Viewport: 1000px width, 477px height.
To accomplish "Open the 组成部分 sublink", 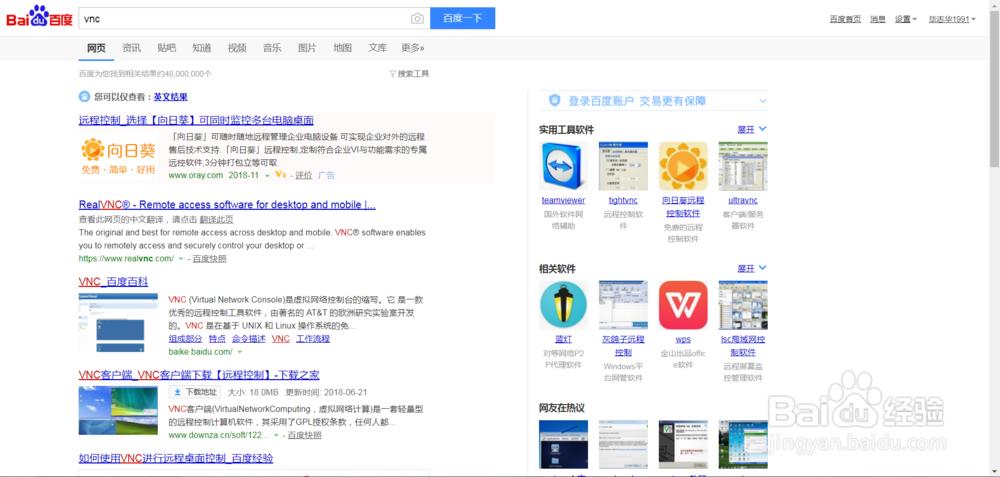I will 186,339.
